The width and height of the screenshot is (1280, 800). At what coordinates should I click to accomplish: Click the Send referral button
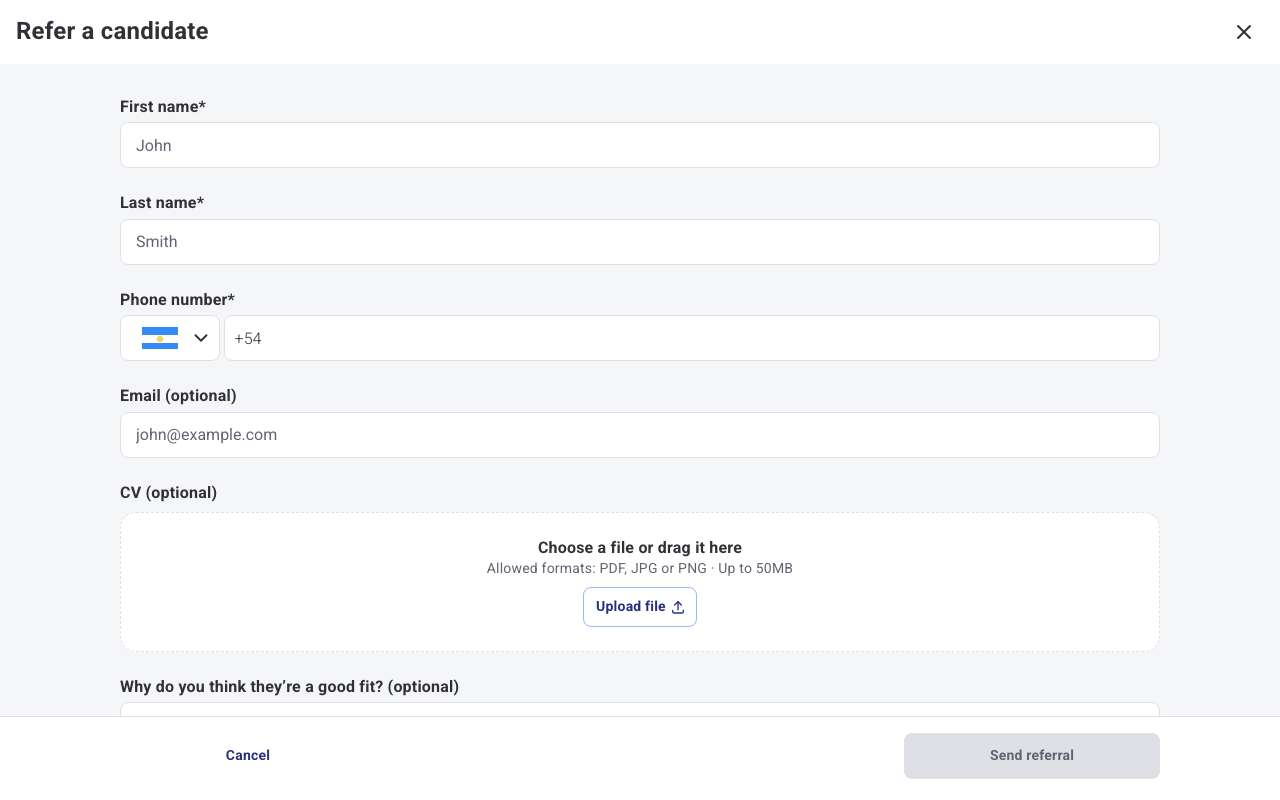(x=1032, y=756)
